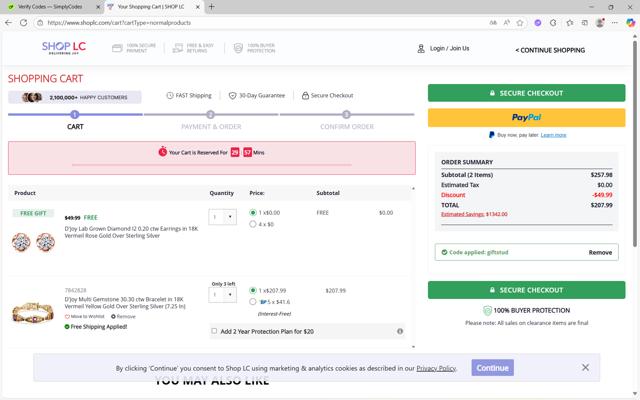
Task: Select the 5 x $41.6 budget pay option
Action: pos(253,302)
